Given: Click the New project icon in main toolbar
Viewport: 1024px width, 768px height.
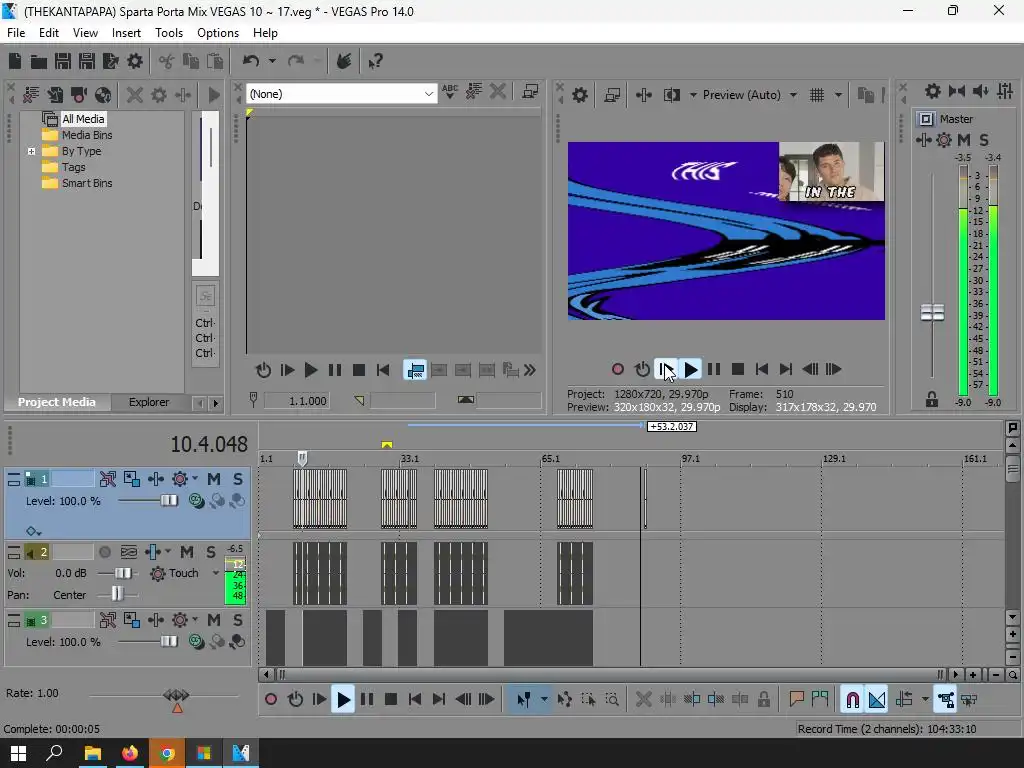Looking at the screenshot, I should pos(15,61).
